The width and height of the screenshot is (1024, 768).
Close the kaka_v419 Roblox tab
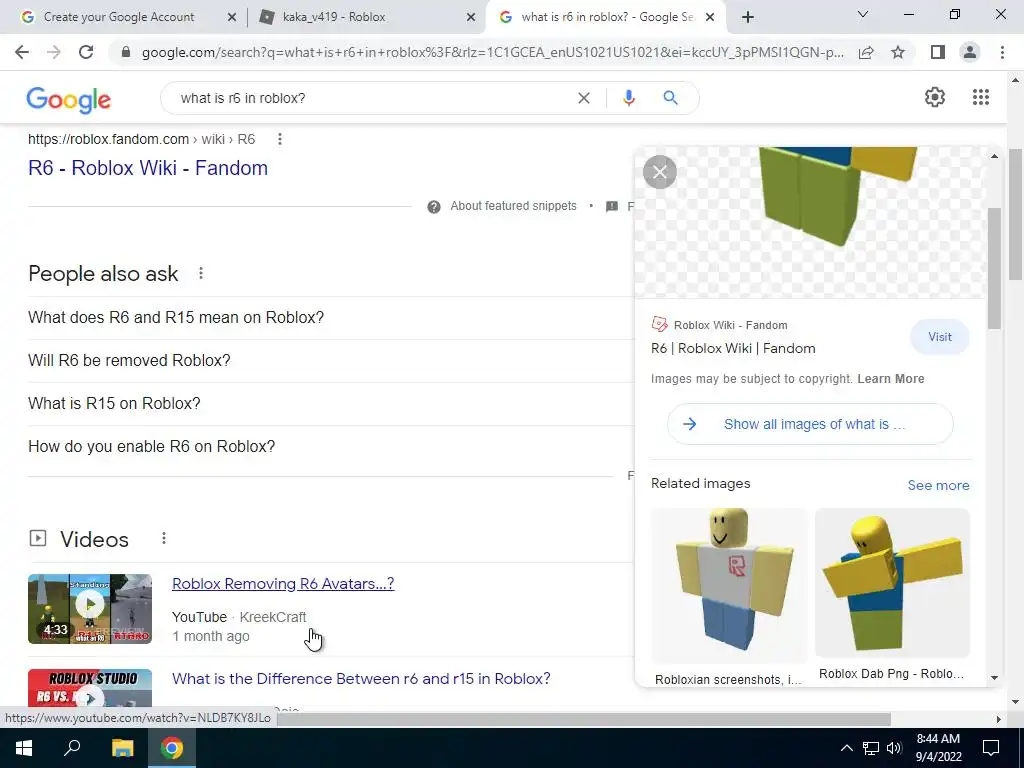(471, 18)
